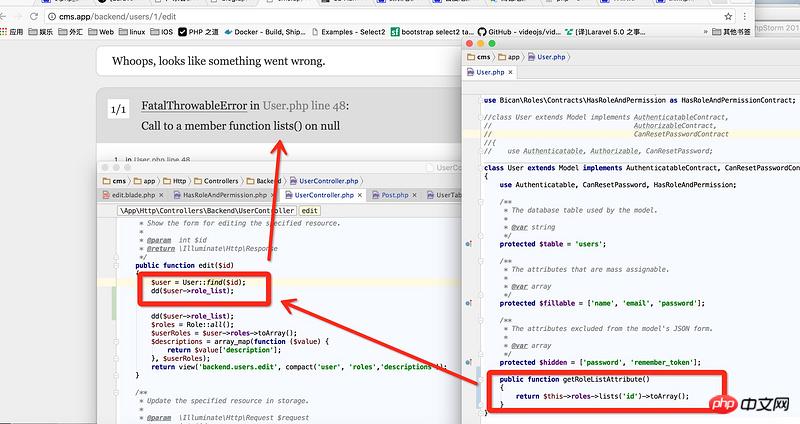800x424 pixels.
Task: Click the app breadcrumb in User.php window
Action: (x=512, y=57)
